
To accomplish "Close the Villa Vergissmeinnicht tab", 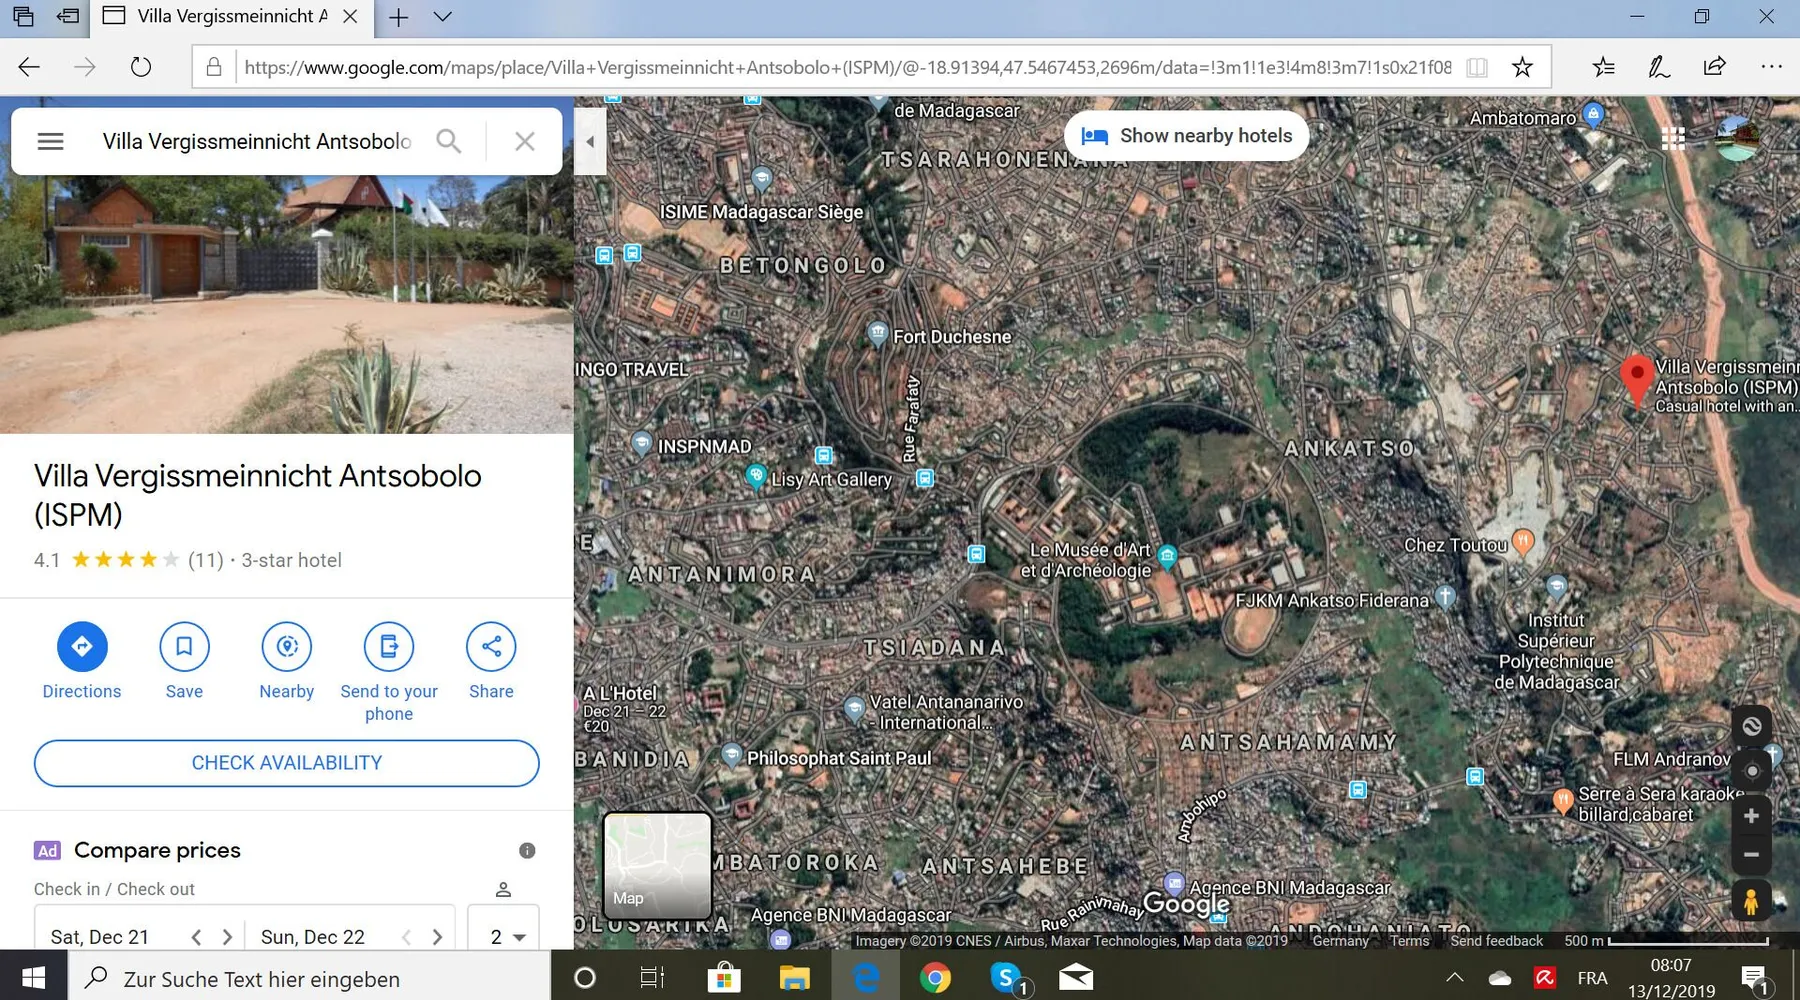I will coord(350,17).
